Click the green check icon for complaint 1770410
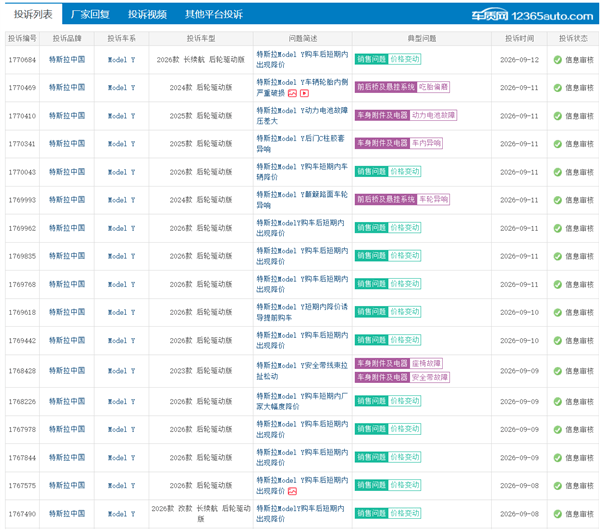This screenshot has width=600, height=530. tap(558, 116)
